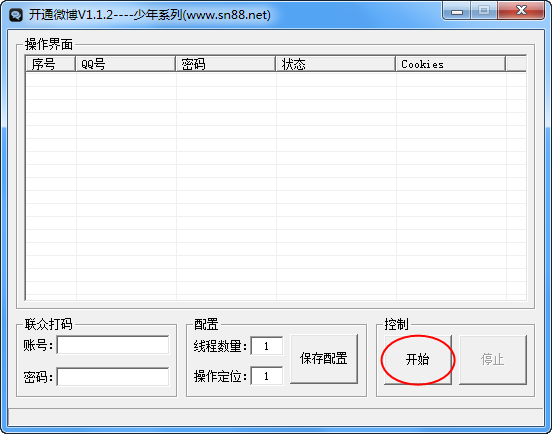Select the QQ号 column header
This screenshot has height=434, width=552.
[x=126, y=64]
